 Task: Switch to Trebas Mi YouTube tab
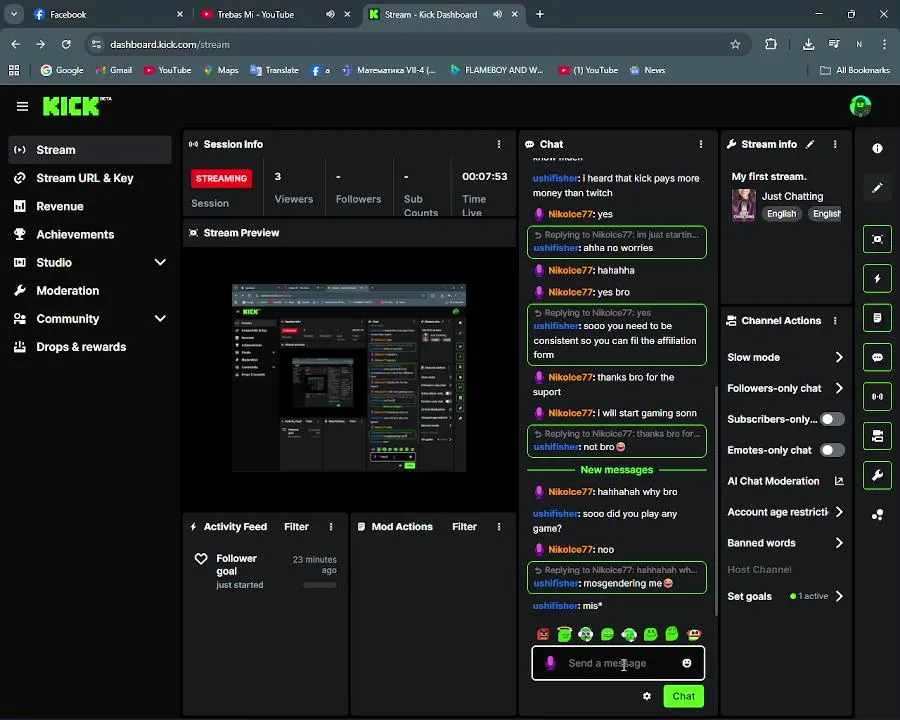click(276, 14)
